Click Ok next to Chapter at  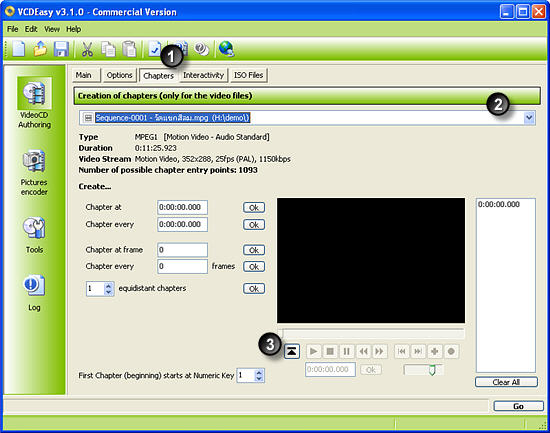coord(254,207)
